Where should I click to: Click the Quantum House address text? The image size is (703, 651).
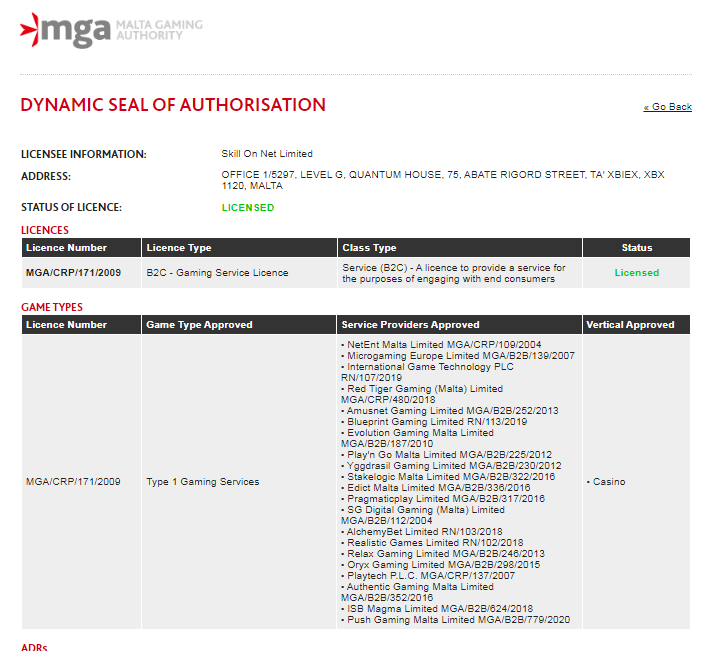[x=443, y=180]
